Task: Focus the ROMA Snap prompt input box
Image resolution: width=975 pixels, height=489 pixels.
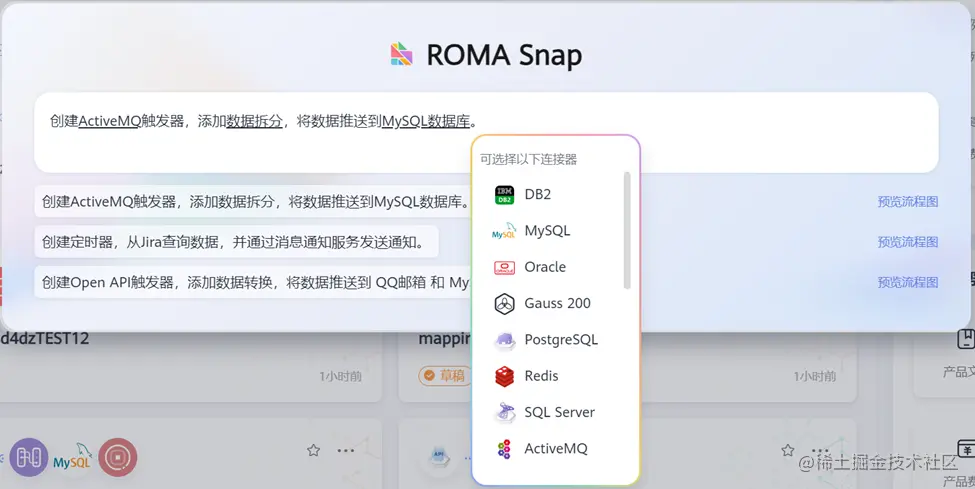Action: click(486, 133)
